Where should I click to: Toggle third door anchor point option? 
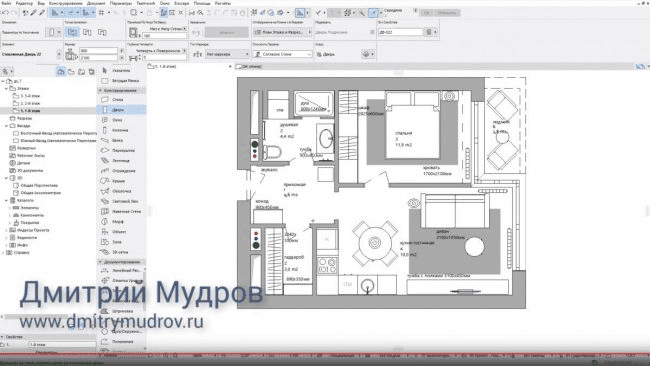pos(102,32)
